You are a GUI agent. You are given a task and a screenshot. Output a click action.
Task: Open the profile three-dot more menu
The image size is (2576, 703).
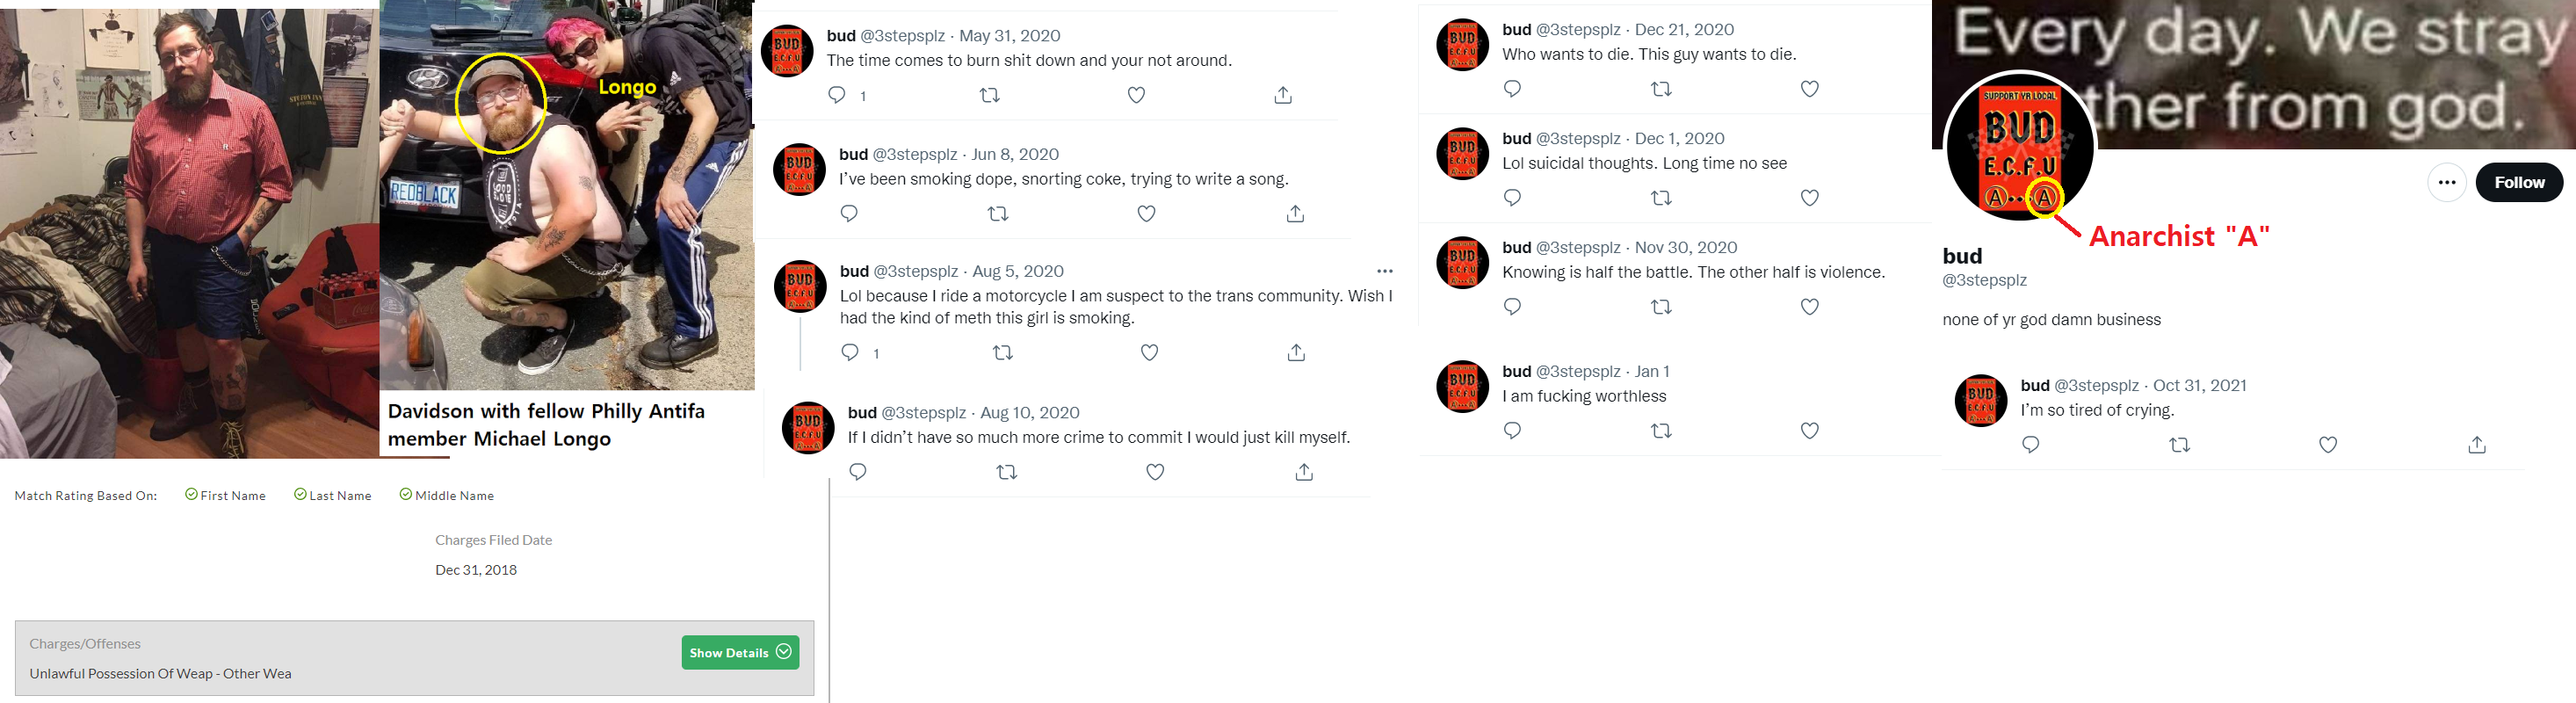(x=2446, y=182)
